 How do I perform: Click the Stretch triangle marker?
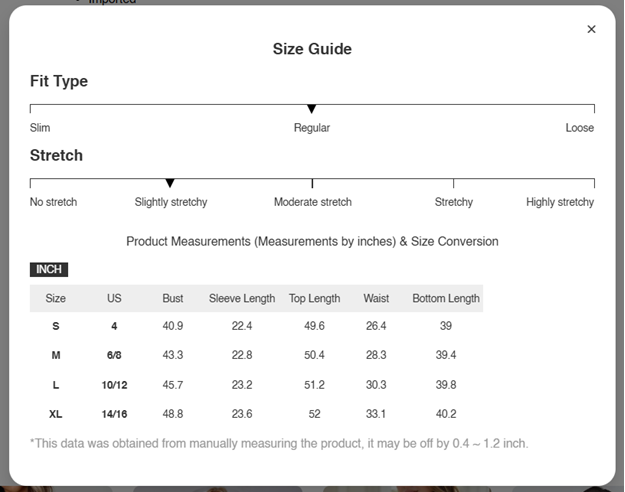170,183
